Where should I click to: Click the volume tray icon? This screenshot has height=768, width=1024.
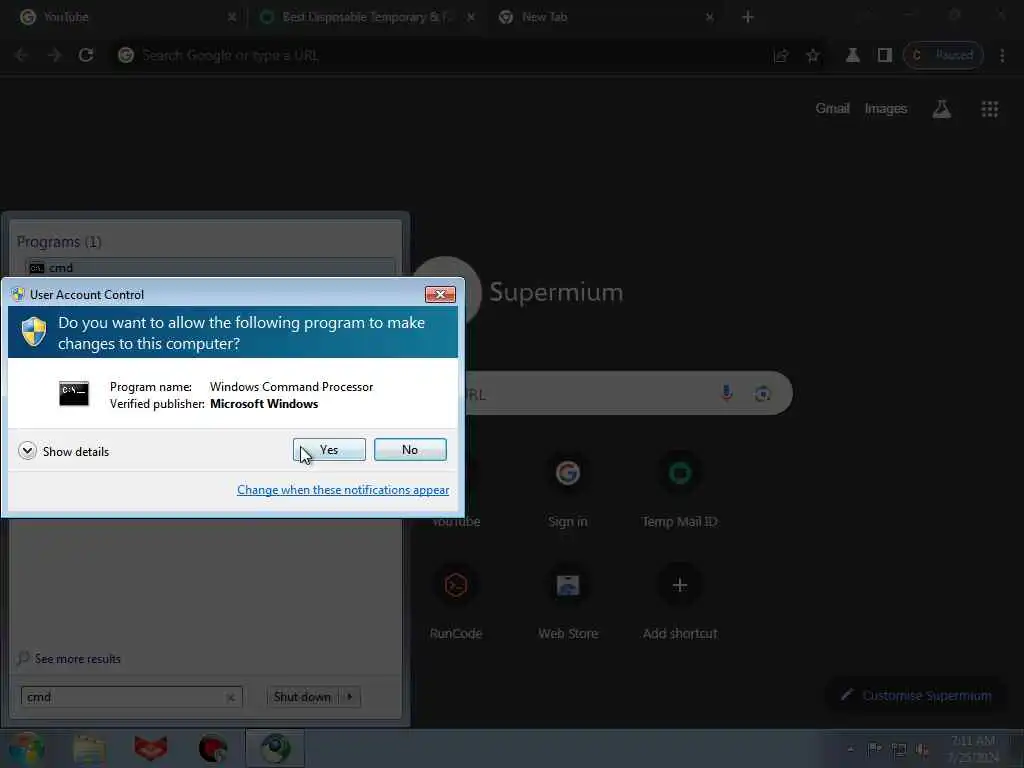(922, 750)
